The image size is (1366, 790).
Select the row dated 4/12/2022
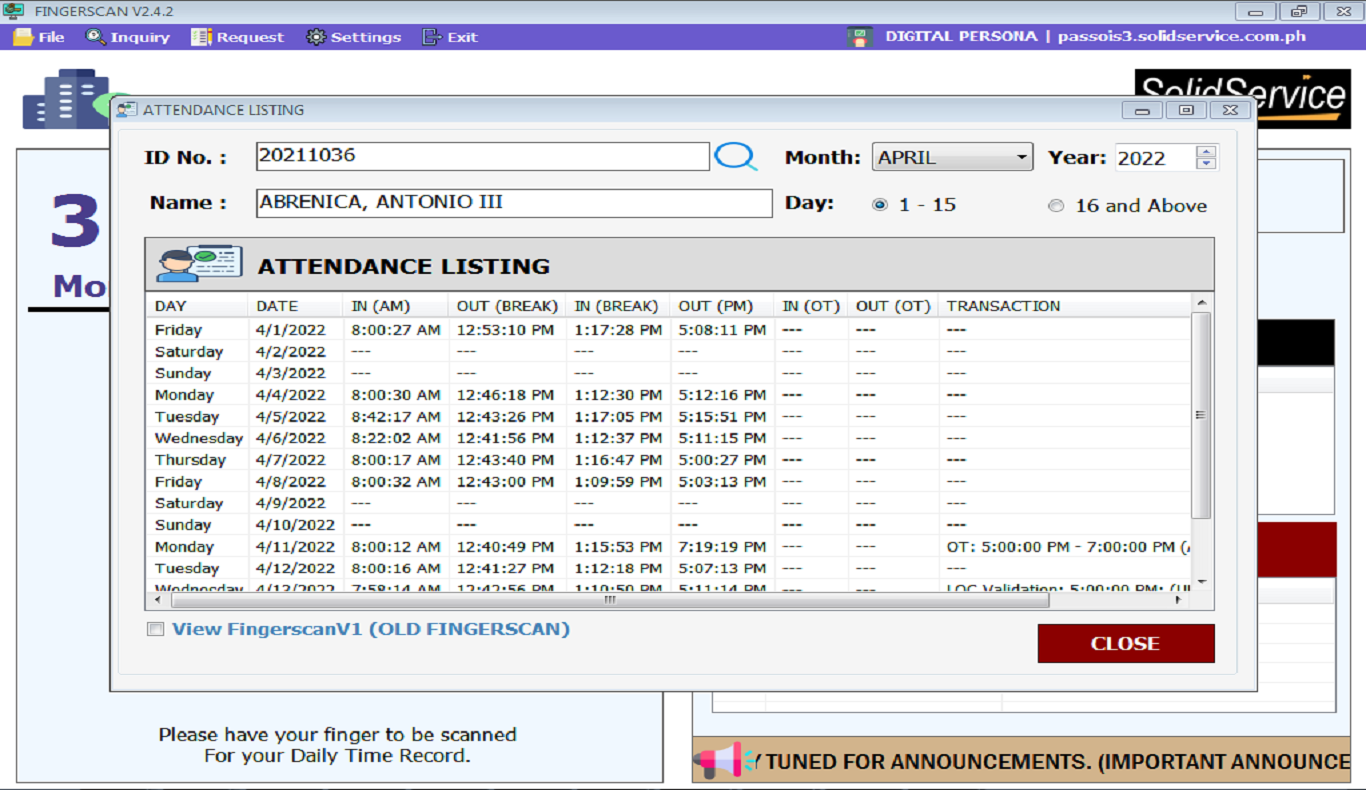pos(669,568)
